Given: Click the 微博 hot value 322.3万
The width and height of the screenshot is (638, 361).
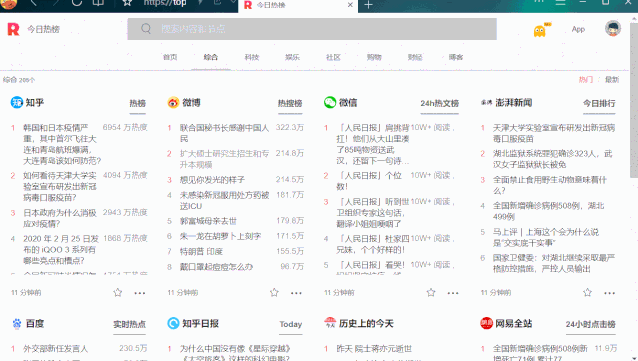Looking at the screenshot, I should 290,127.
